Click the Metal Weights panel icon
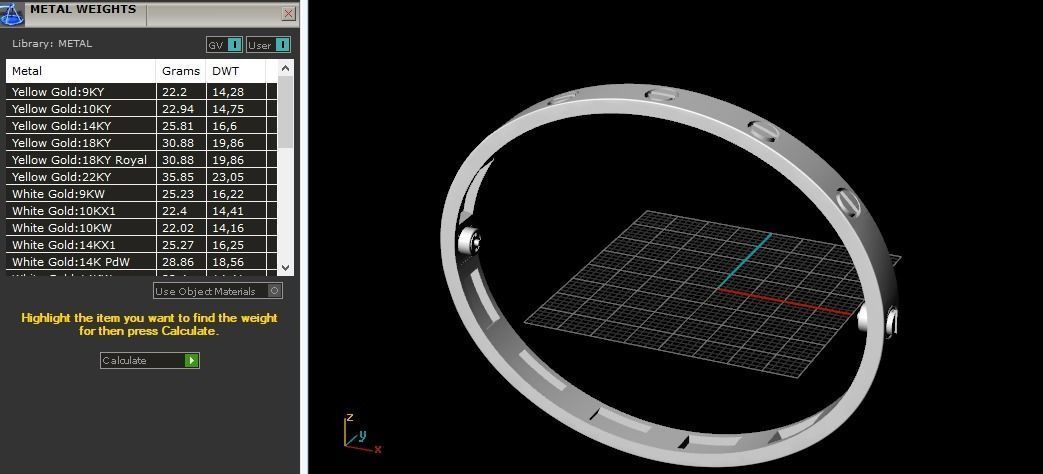Image resolution: width=1043 pixels, height=474 pixels. coord(12,13)
